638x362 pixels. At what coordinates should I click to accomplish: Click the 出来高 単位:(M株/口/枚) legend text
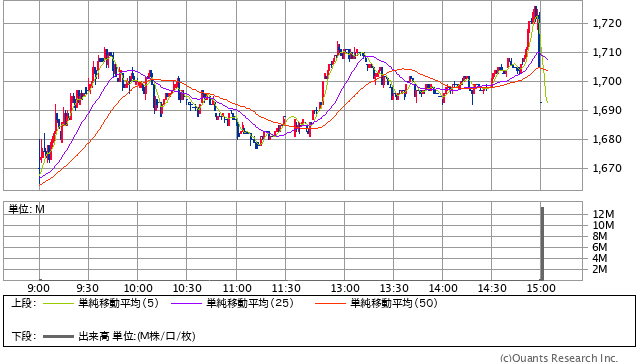click(x=137, y=336)
